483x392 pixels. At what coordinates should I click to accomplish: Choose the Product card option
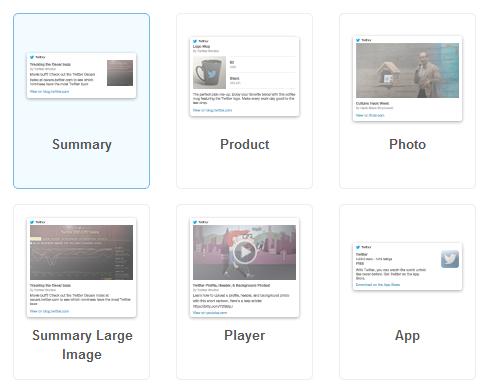(244, 101)
